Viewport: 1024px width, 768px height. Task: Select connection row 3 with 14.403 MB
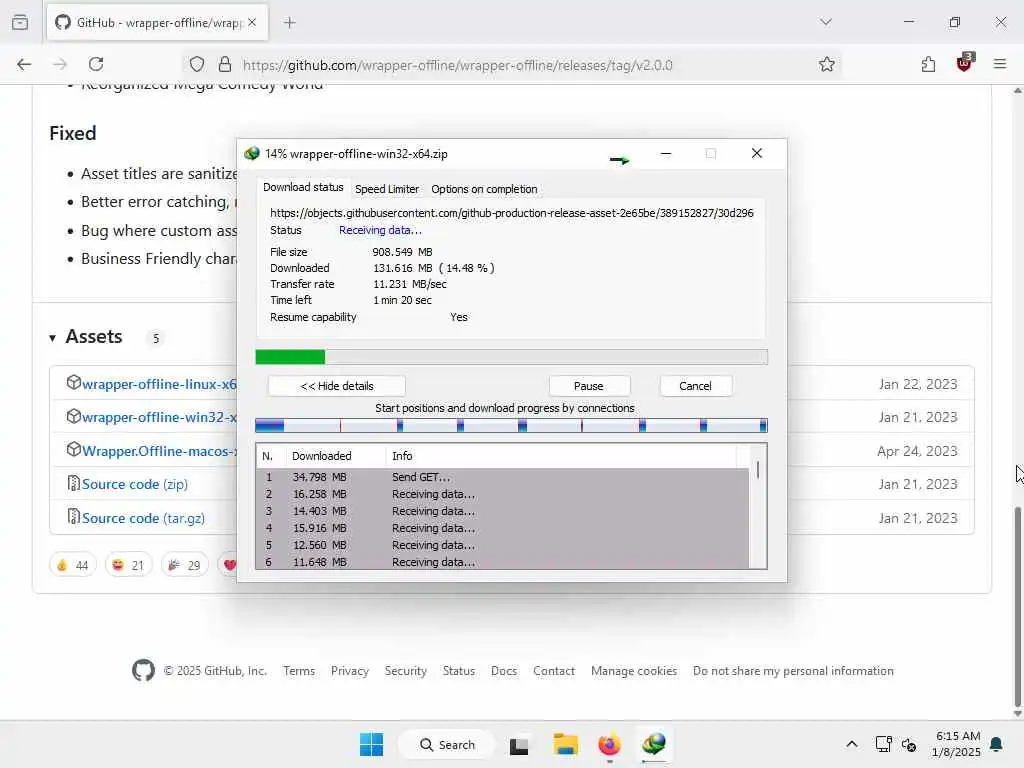pyautogui.click(x=502, y=511)
